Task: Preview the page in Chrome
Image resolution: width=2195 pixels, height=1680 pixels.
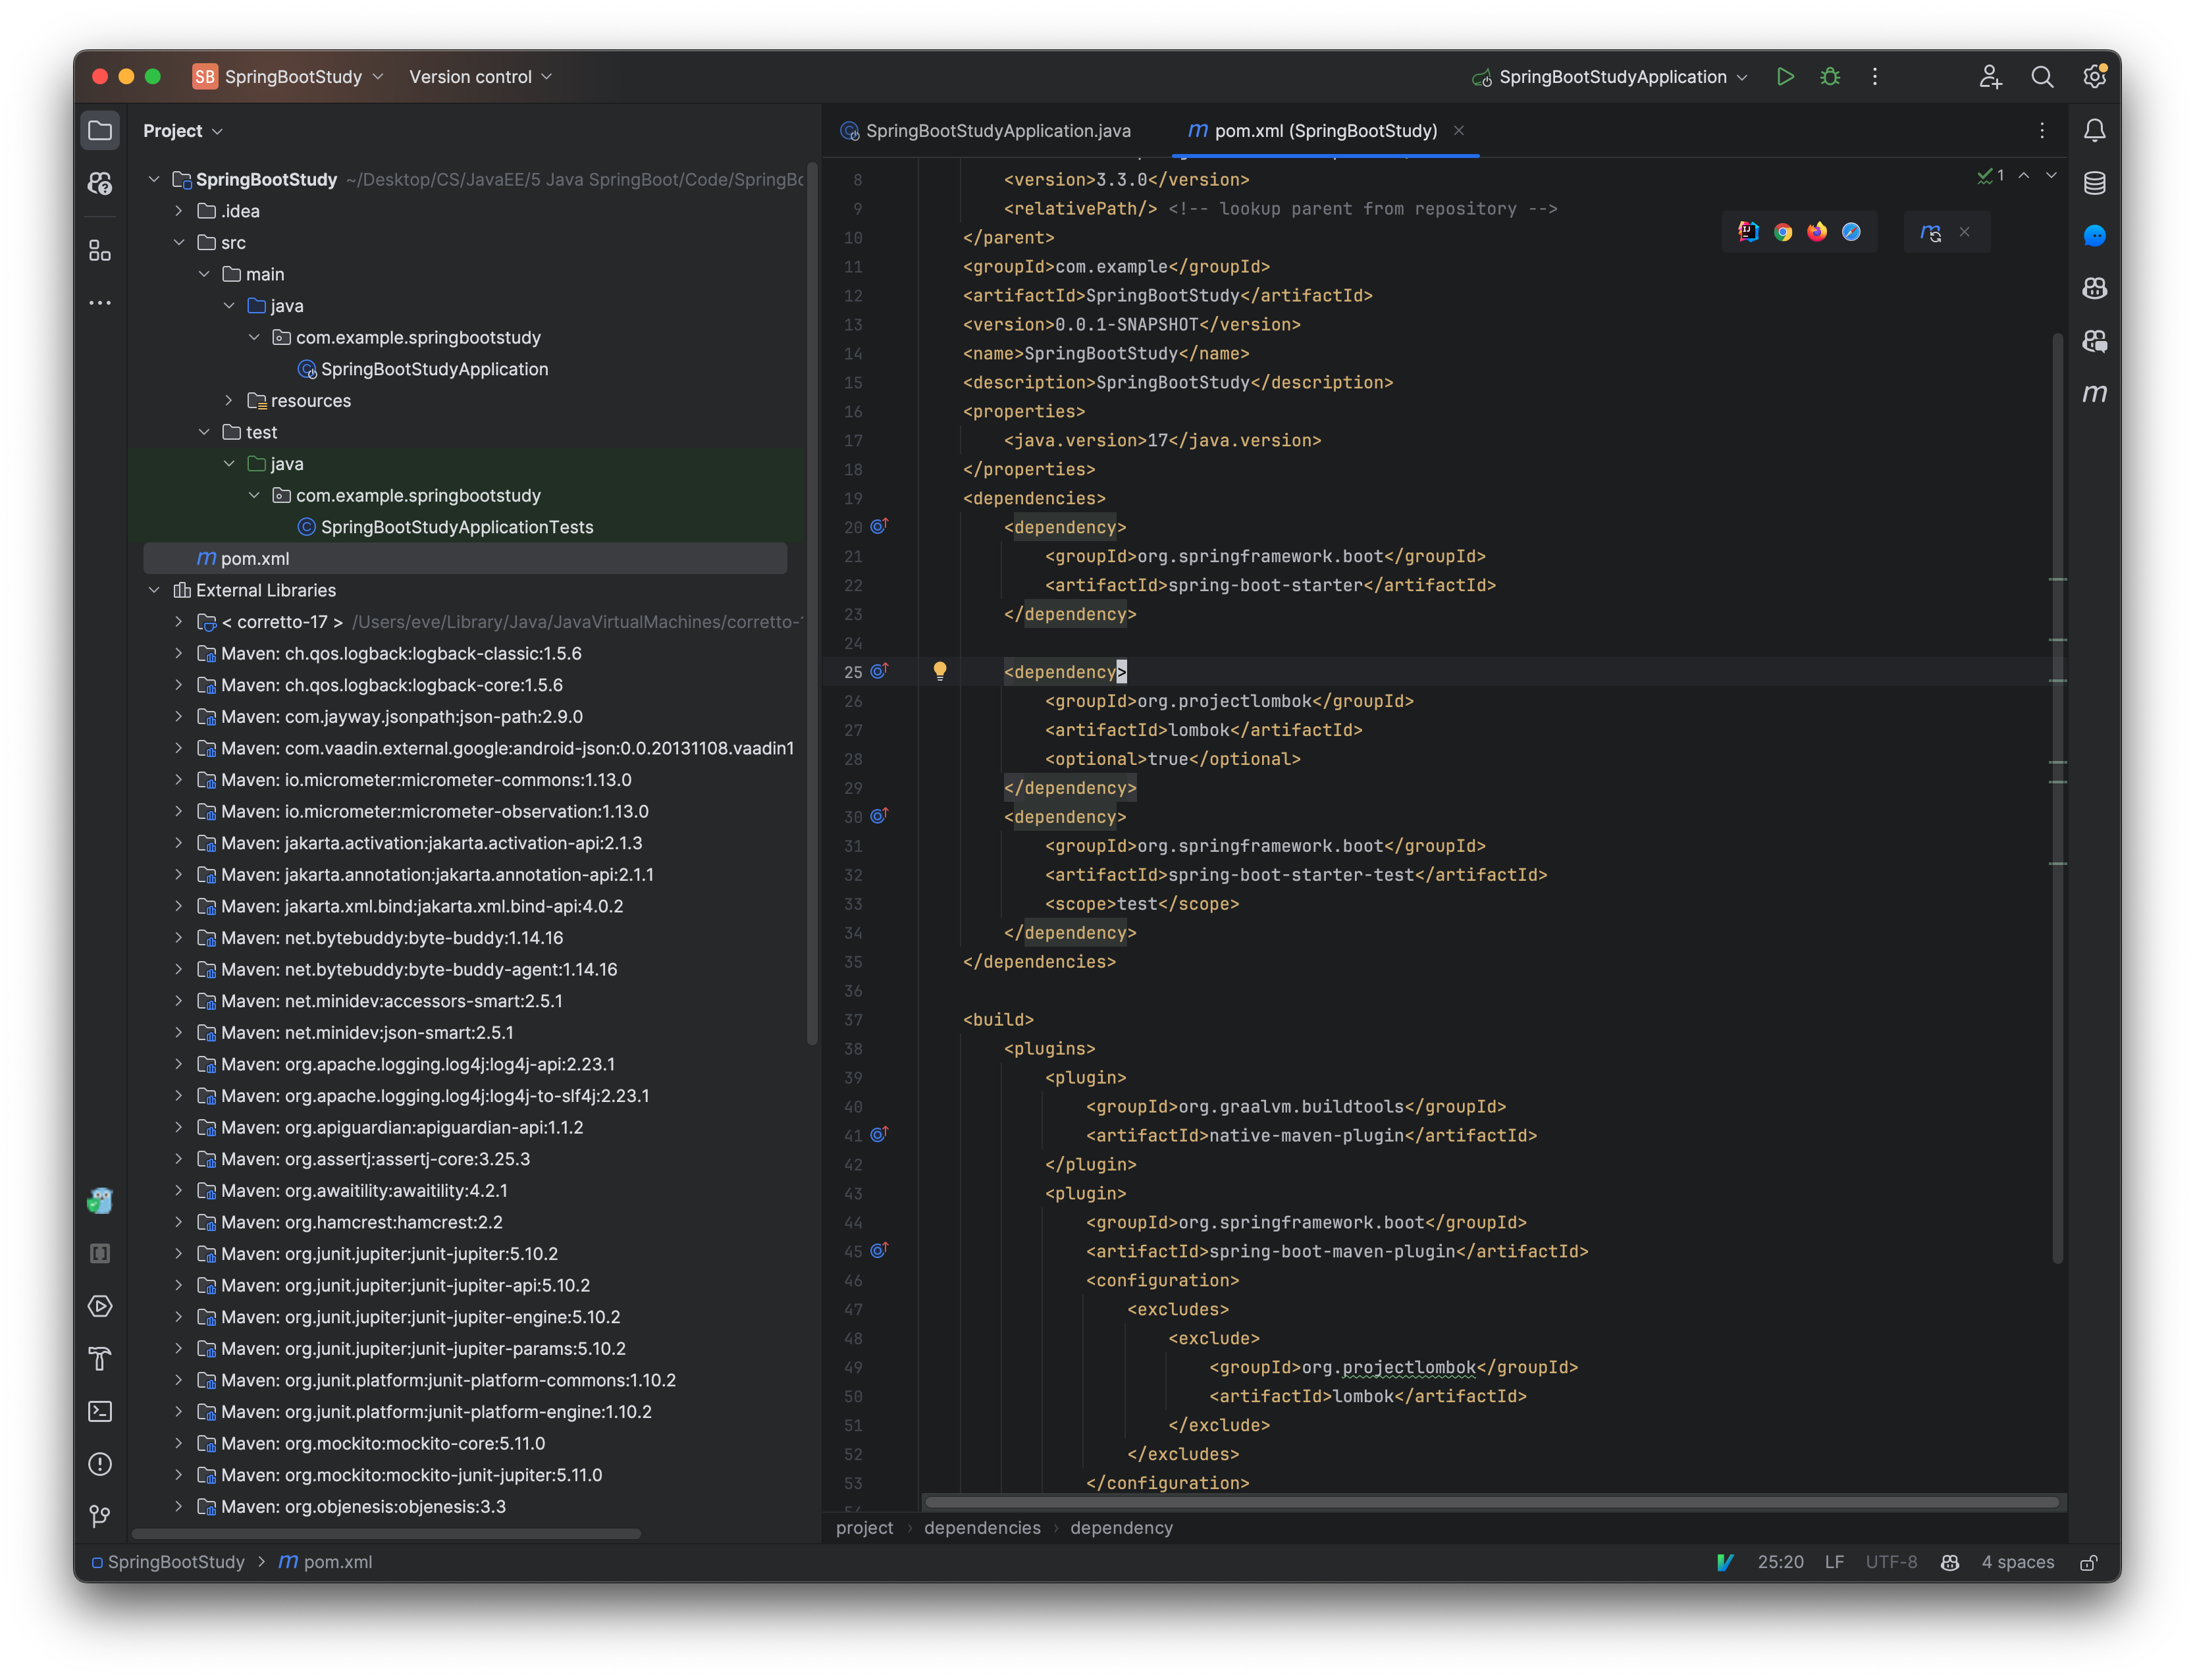Action: point(1783,231)
